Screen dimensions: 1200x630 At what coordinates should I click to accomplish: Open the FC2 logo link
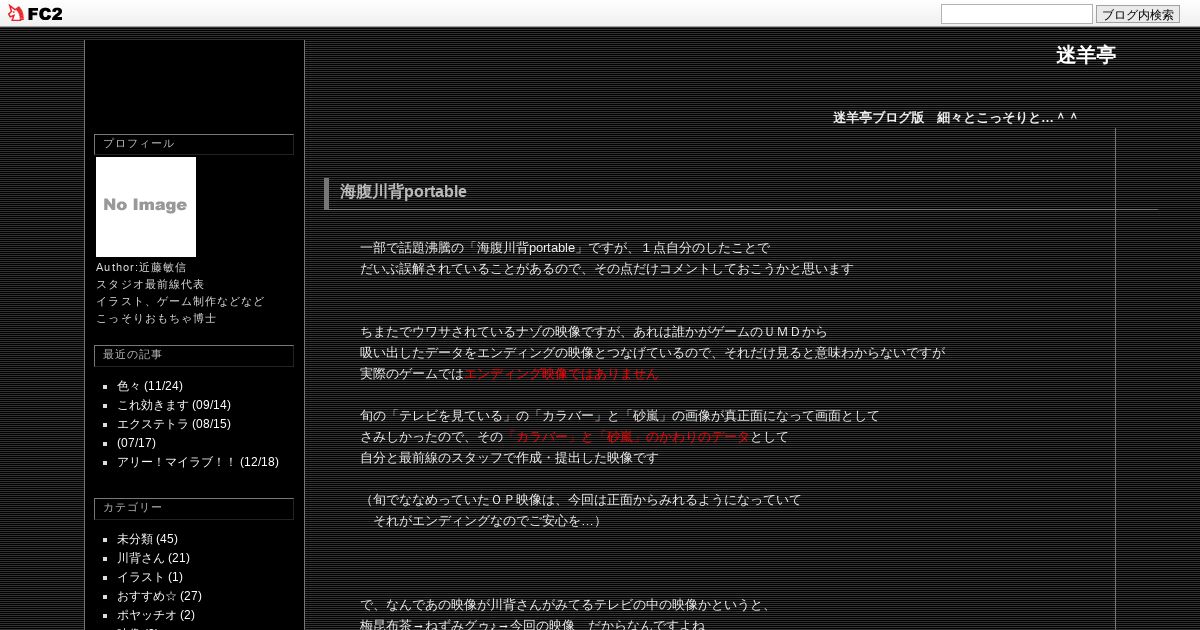(x=35, y=13)
